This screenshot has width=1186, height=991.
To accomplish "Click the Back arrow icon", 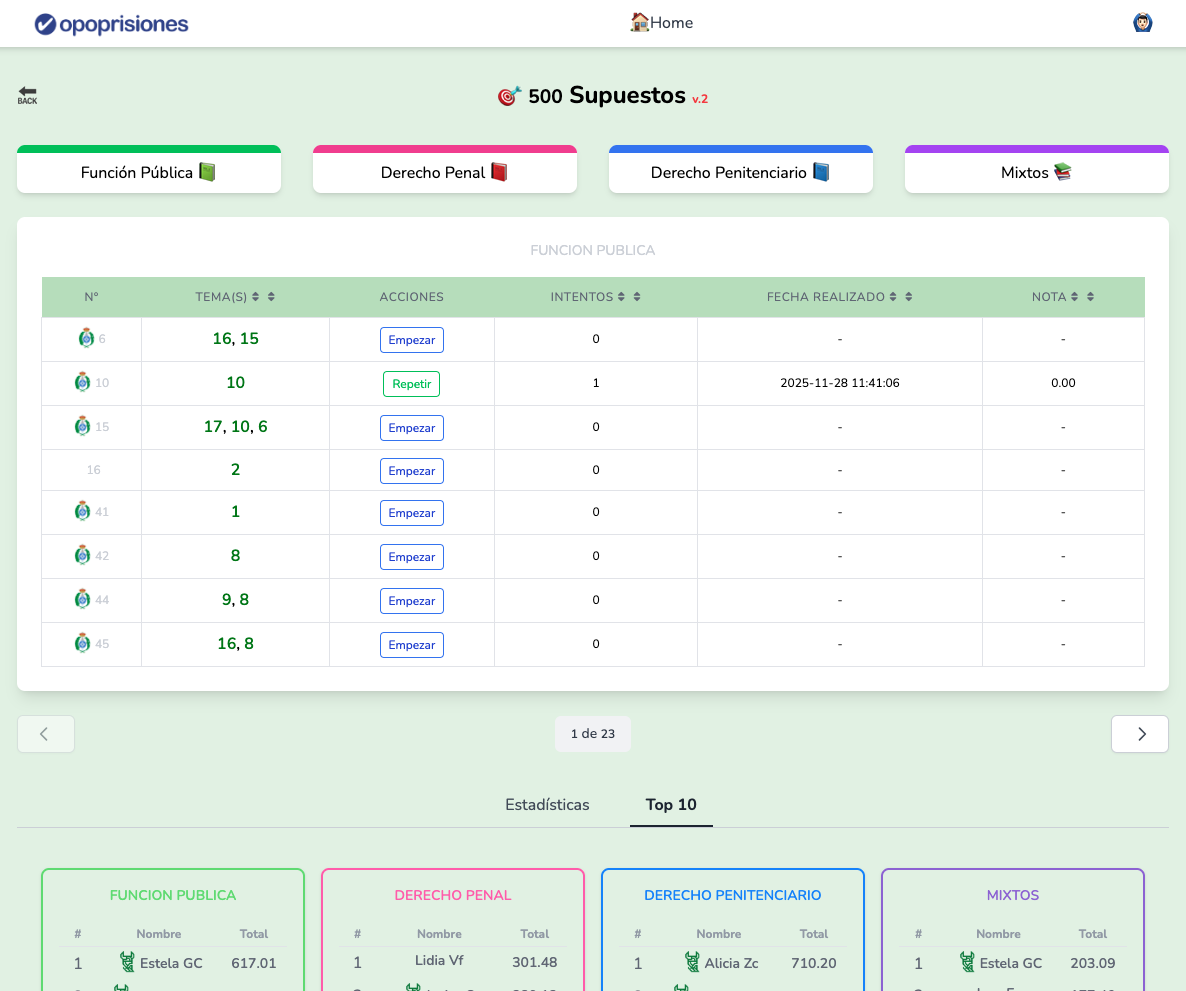I will pos(27,95).
